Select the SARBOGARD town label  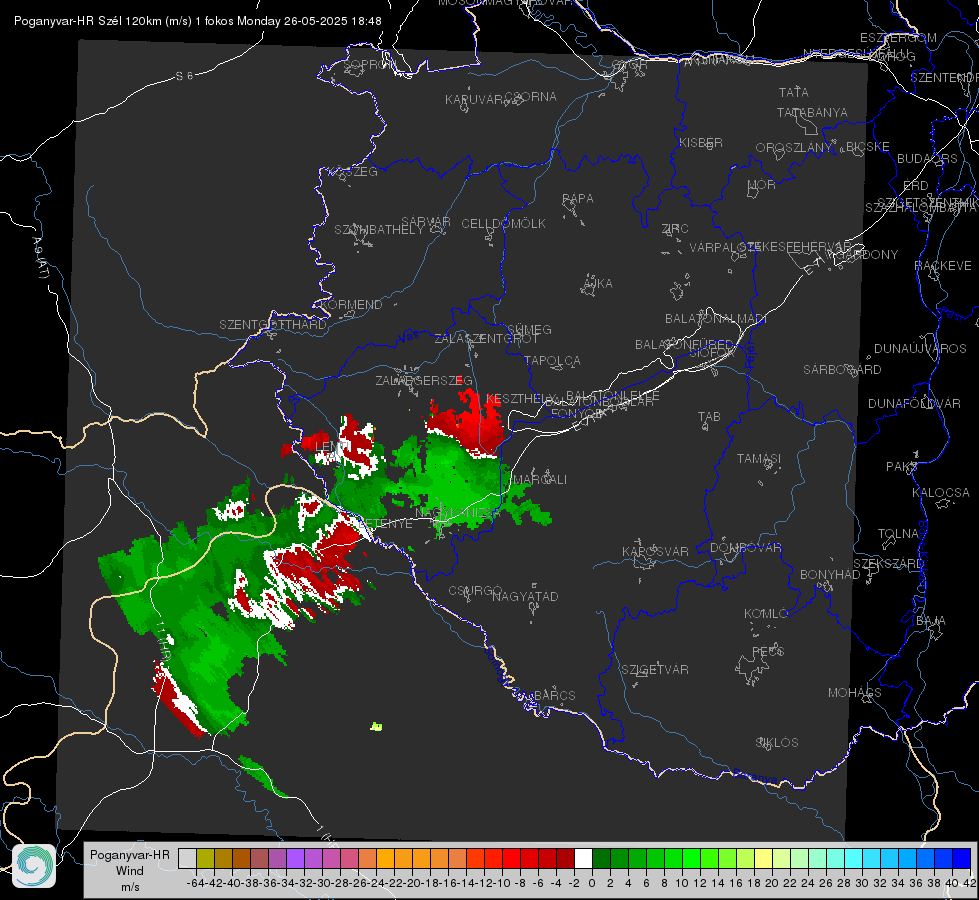point(842,370)
